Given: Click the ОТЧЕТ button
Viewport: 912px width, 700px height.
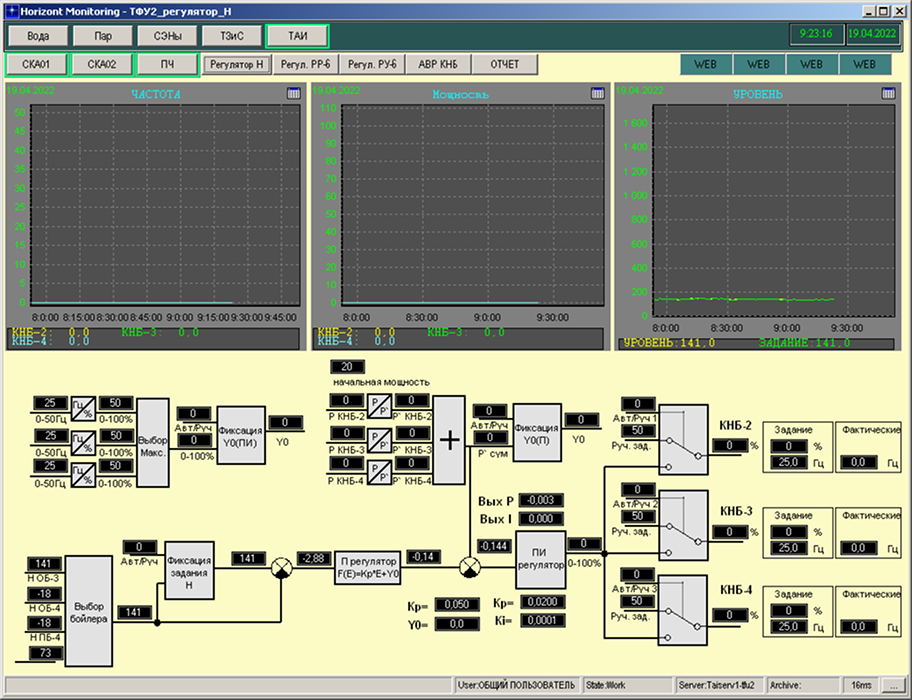Looking at the screenshot, I should point(504,65).
